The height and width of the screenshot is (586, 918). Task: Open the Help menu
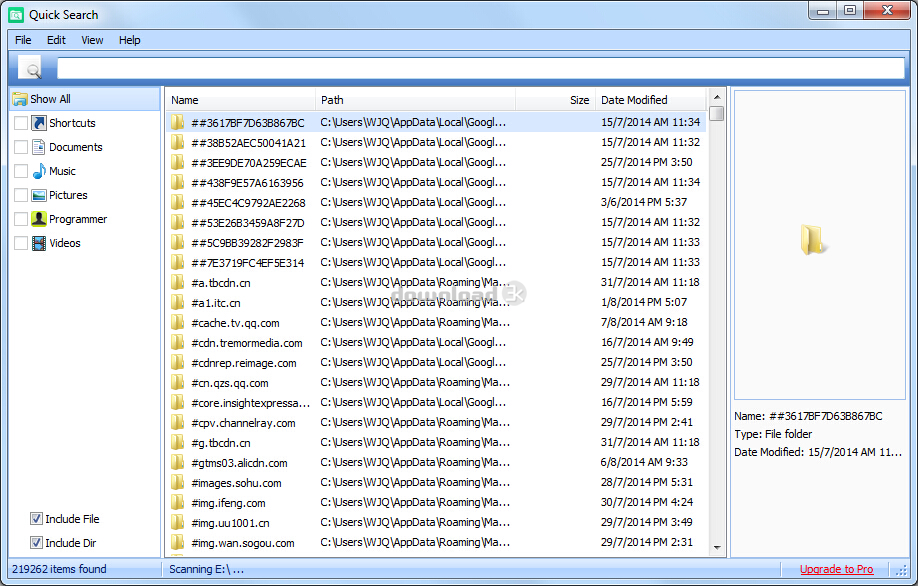[129, 40]
